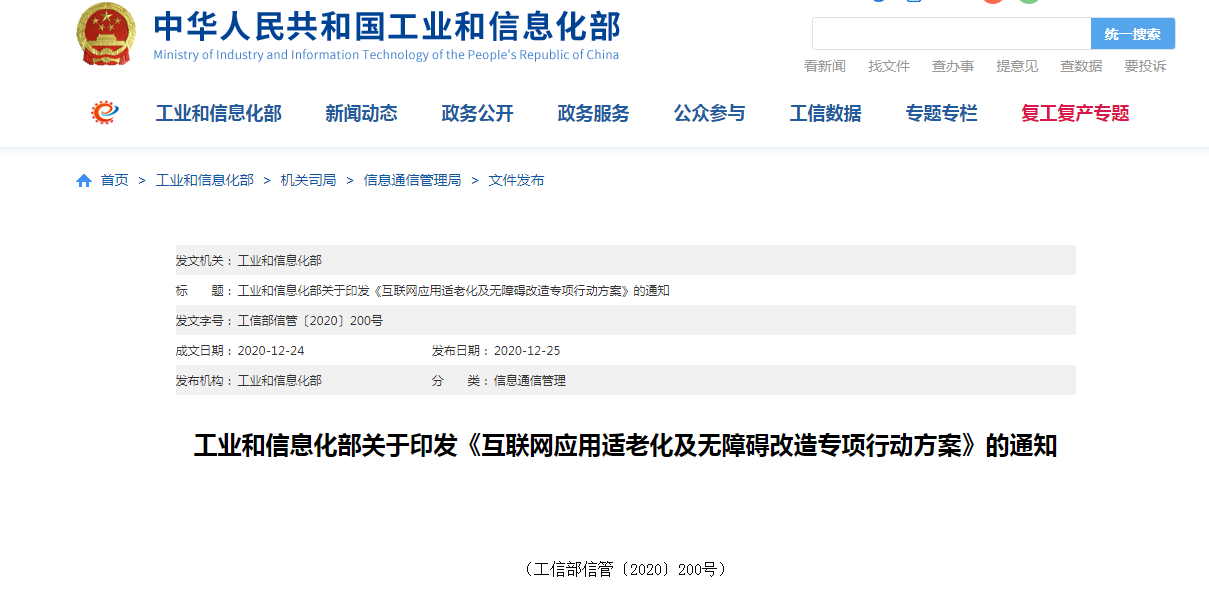Open the 提意见 link
The width and height of the screenshot is (1209, 592).
click(x=1017, y=66)
